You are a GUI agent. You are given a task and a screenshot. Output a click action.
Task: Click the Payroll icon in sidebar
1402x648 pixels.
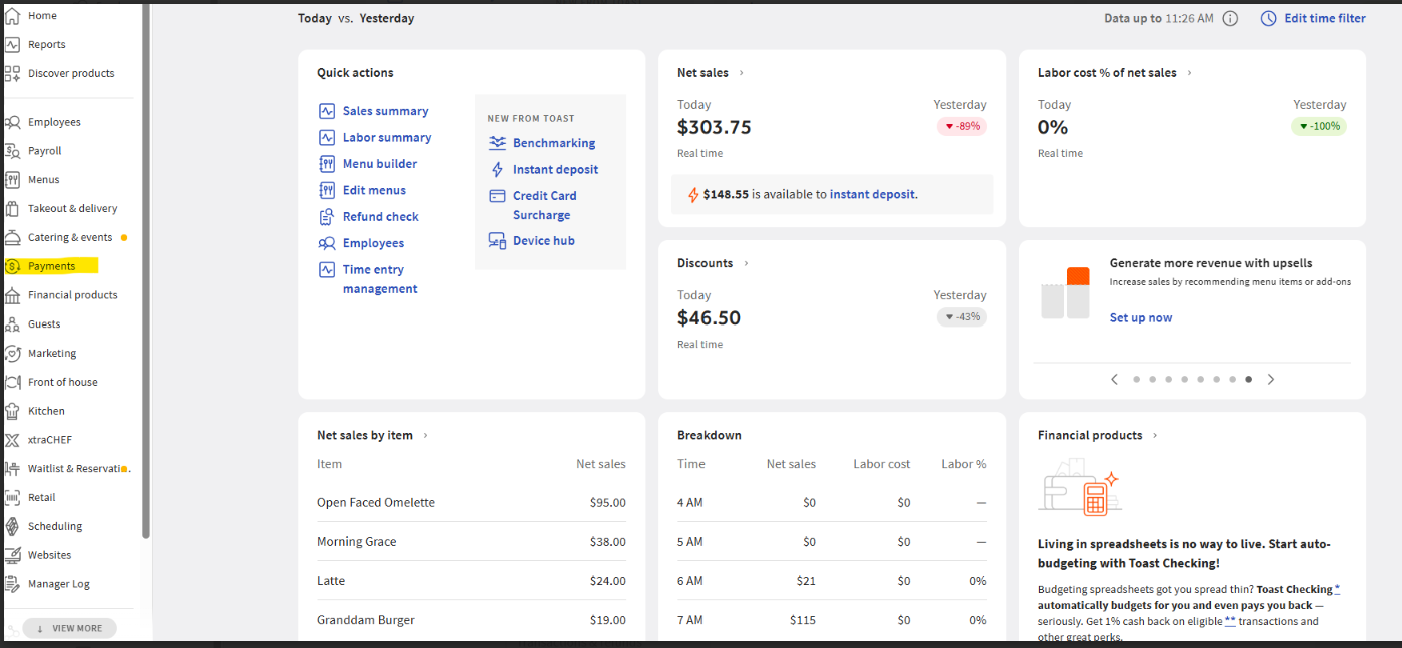coord(13,151)
